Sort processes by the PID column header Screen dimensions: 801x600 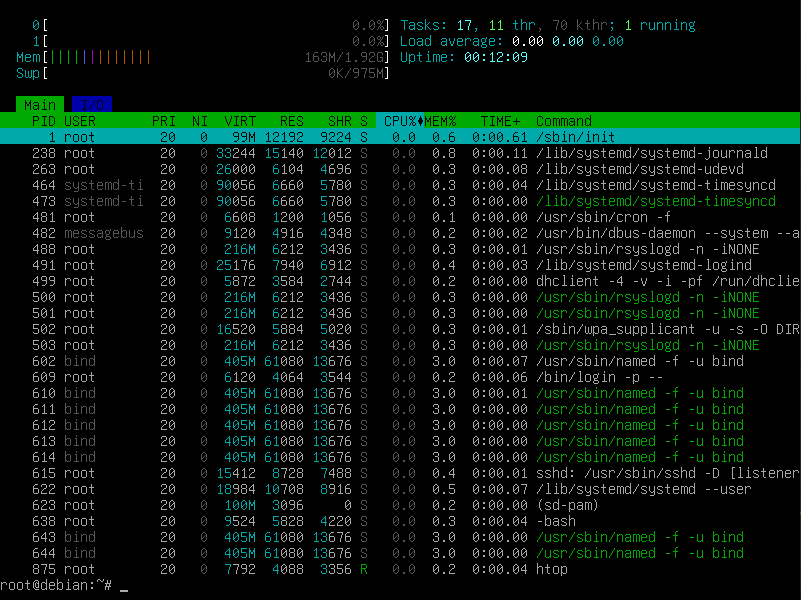pos(44,121)
